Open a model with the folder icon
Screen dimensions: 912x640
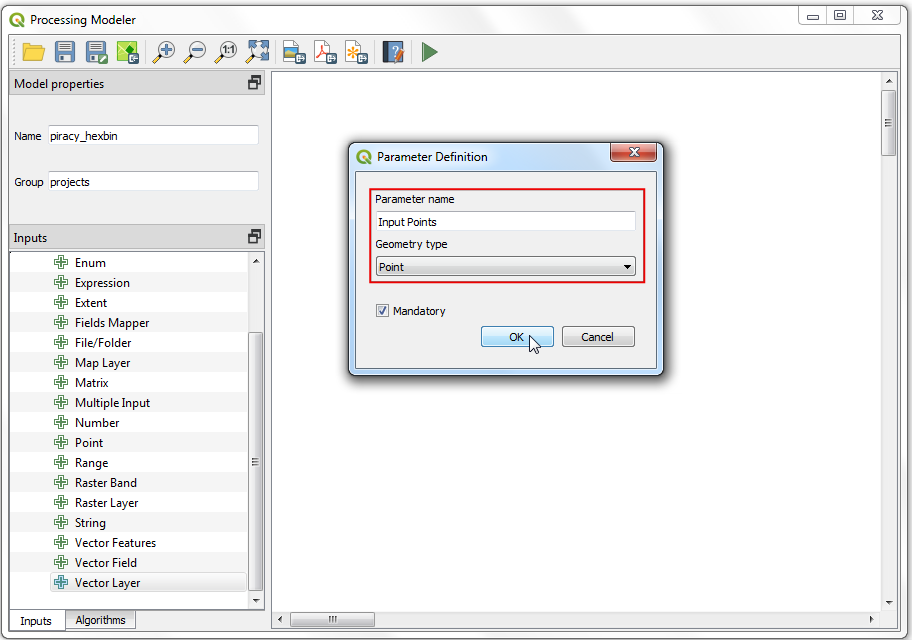tap(33, 52)
